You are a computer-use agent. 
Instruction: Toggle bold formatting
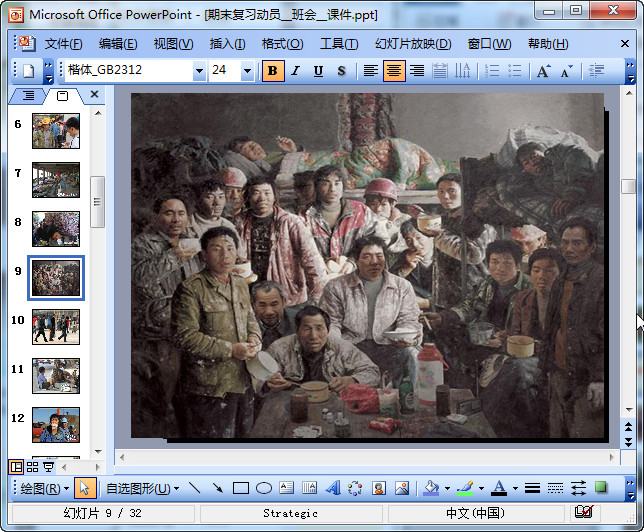[x=273, y=71]
